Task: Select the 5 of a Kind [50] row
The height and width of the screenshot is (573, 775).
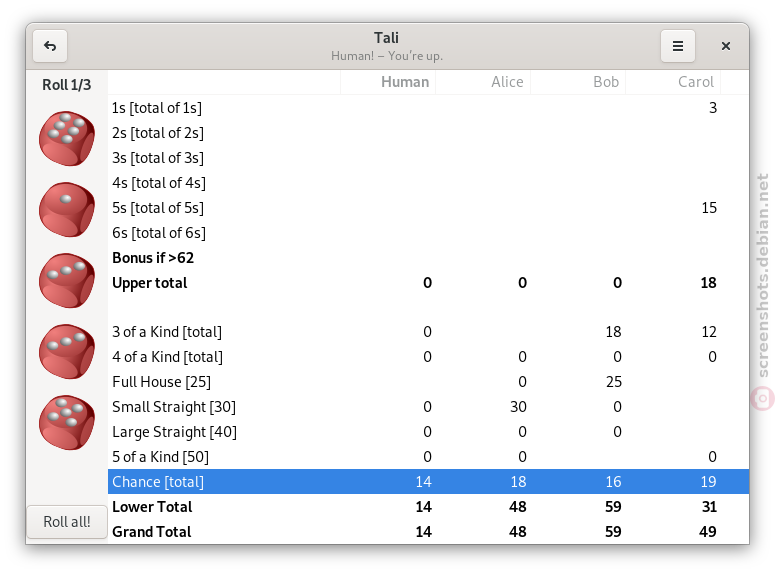Action: 428,457
